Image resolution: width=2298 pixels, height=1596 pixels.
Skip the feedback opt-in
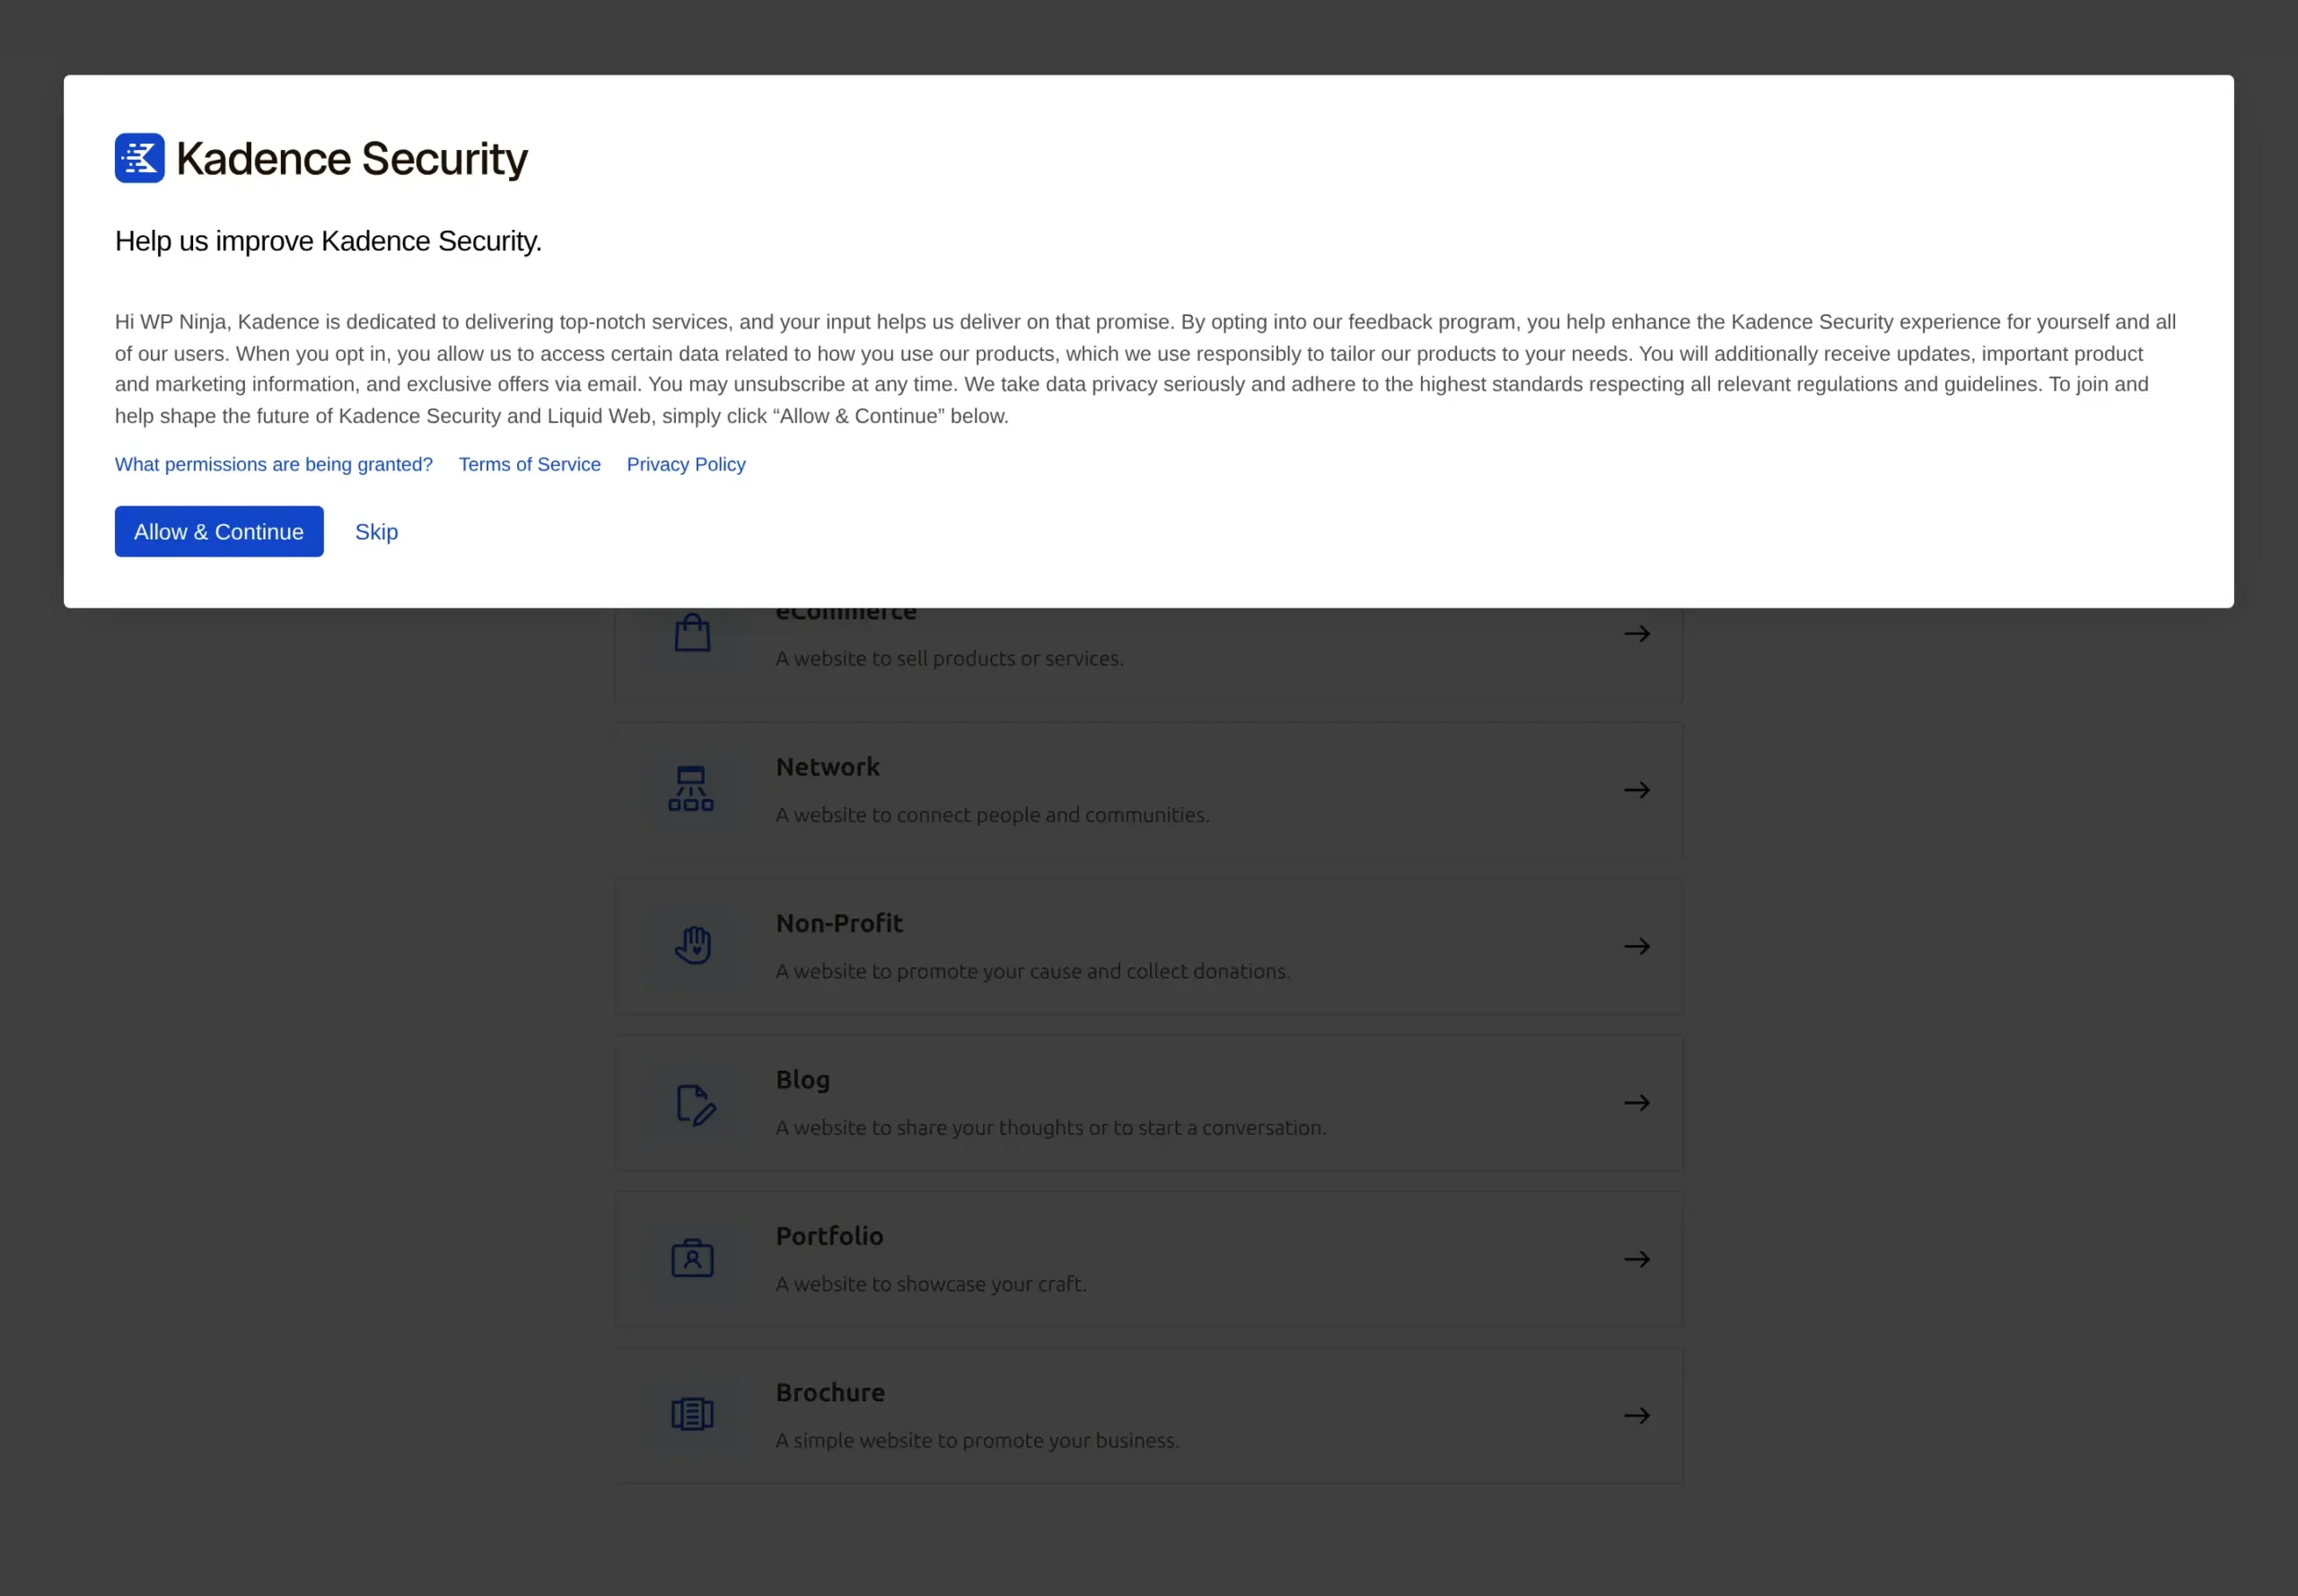[377, 532]
